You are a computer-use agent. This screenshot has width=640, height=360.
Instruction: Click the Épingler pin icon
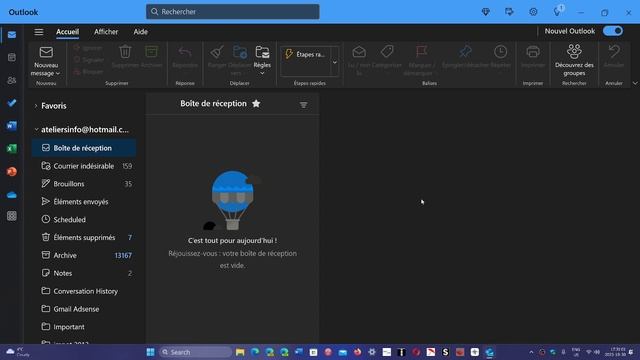(465, 52)
